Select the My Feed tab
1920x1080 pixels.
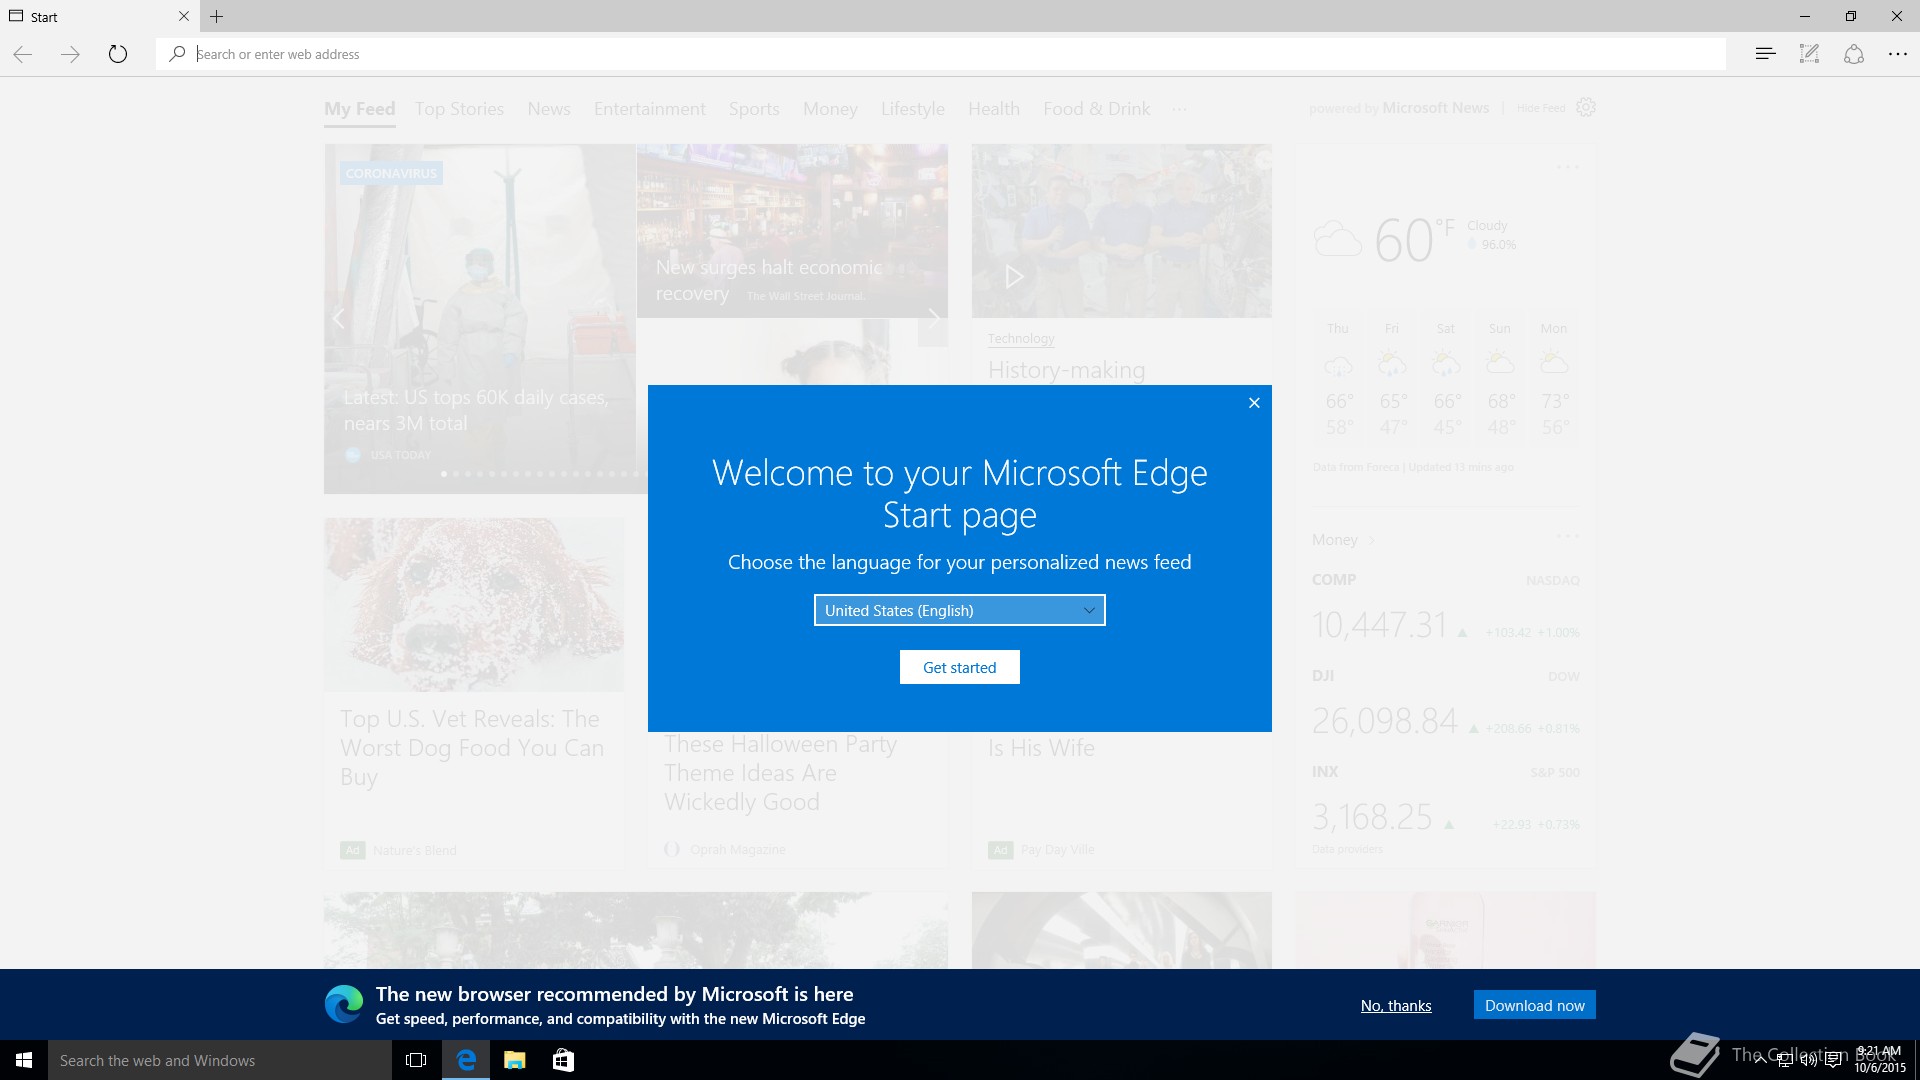tap(360, 109)
